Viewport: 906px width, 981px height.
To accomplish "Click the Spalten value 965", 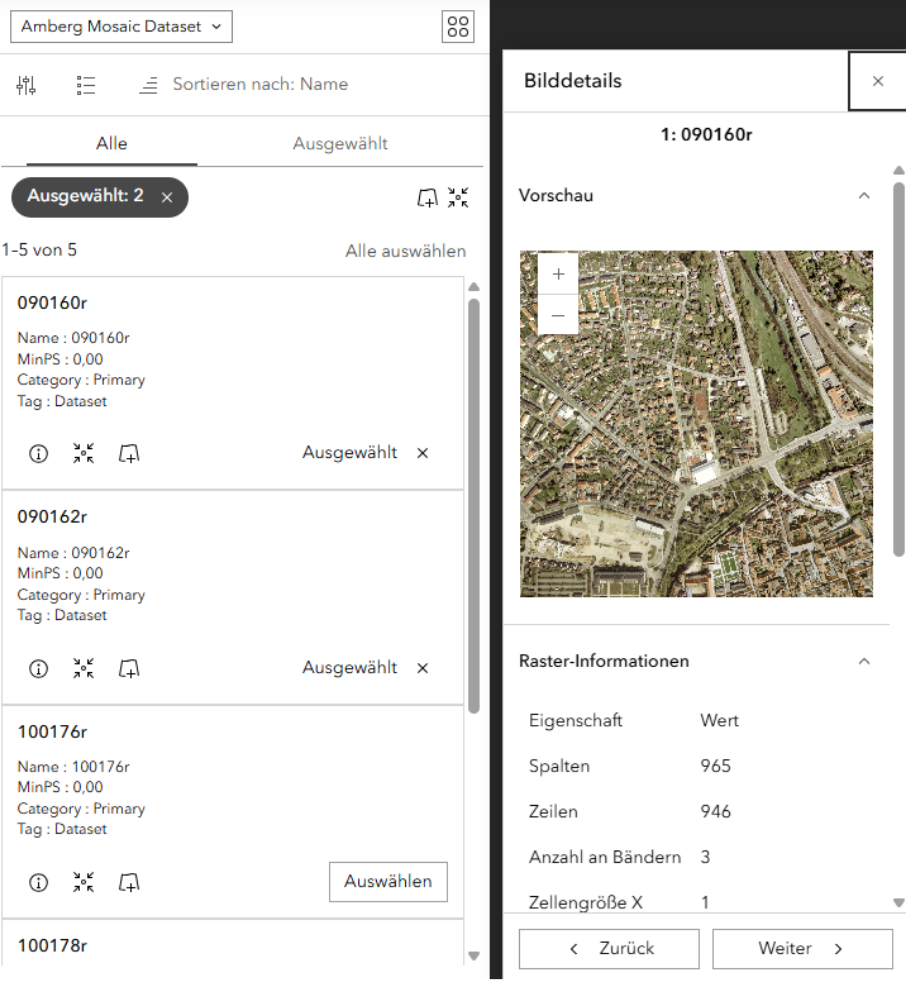I will [716, 766].
